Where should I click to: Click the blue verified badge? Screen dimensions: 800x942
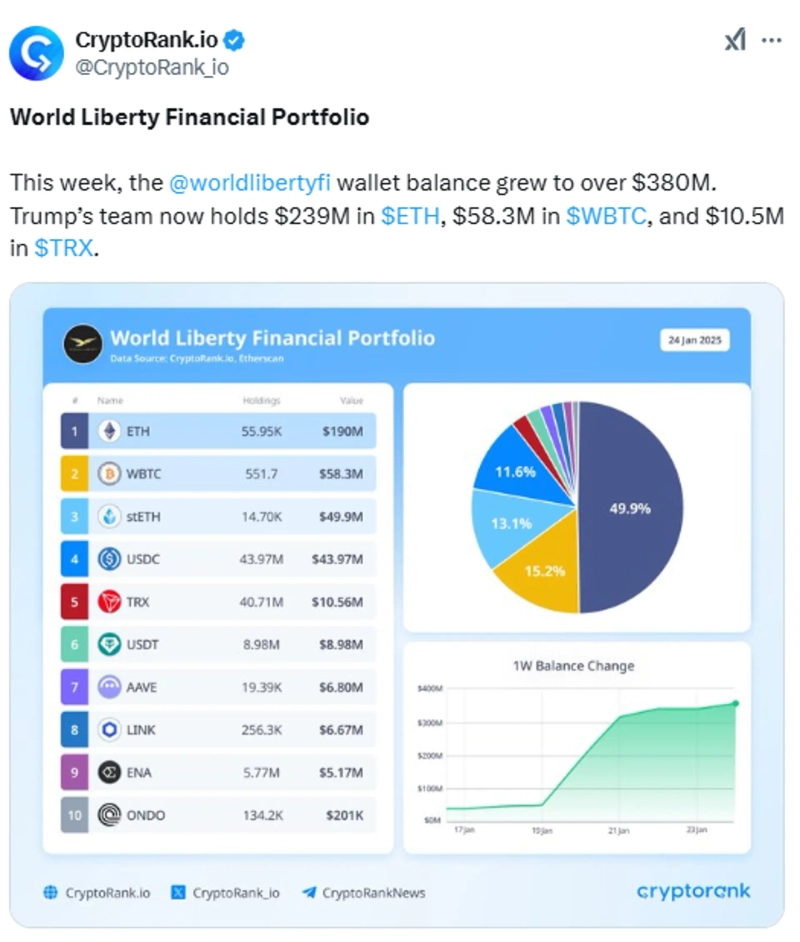click(x=235, y=41)
